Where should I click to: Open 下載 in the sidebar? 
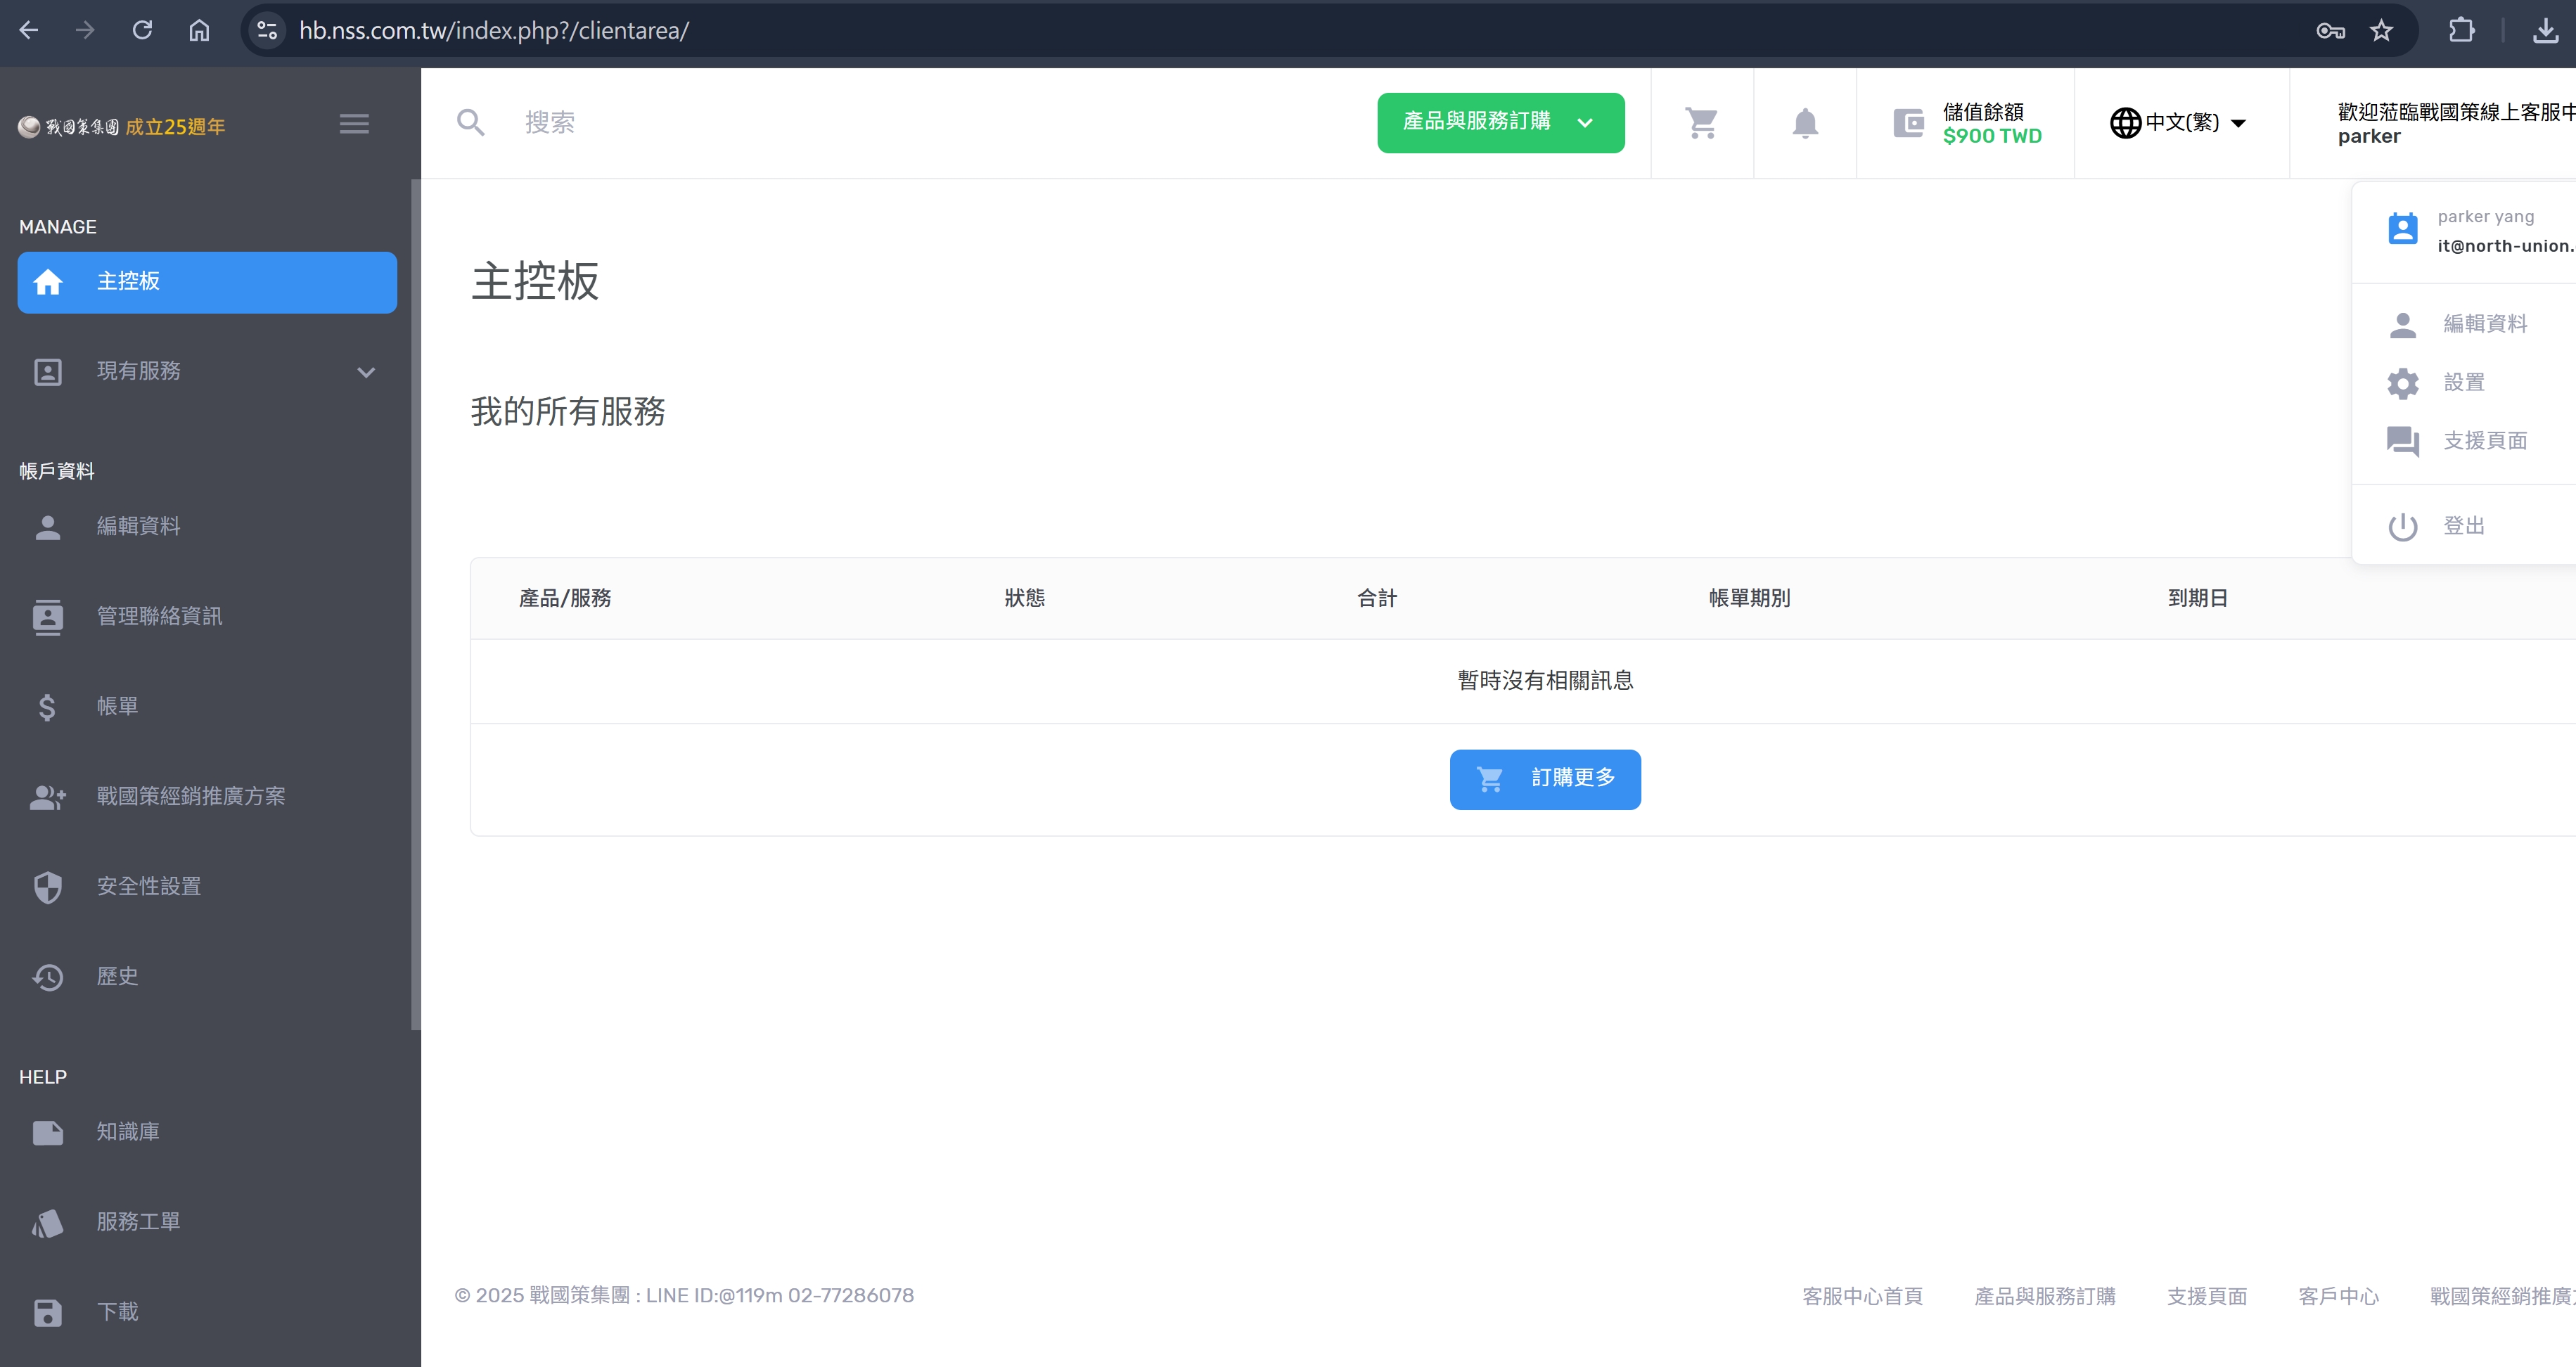207,1312
